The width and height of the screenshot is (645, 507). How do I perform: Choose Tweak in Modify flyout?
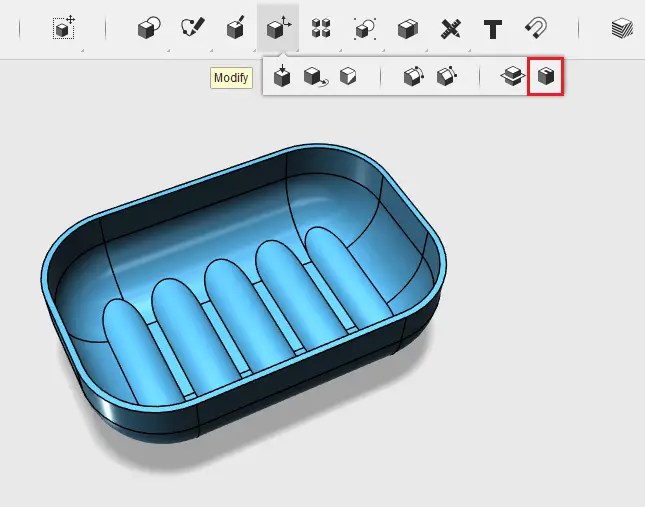coord(316,77)
